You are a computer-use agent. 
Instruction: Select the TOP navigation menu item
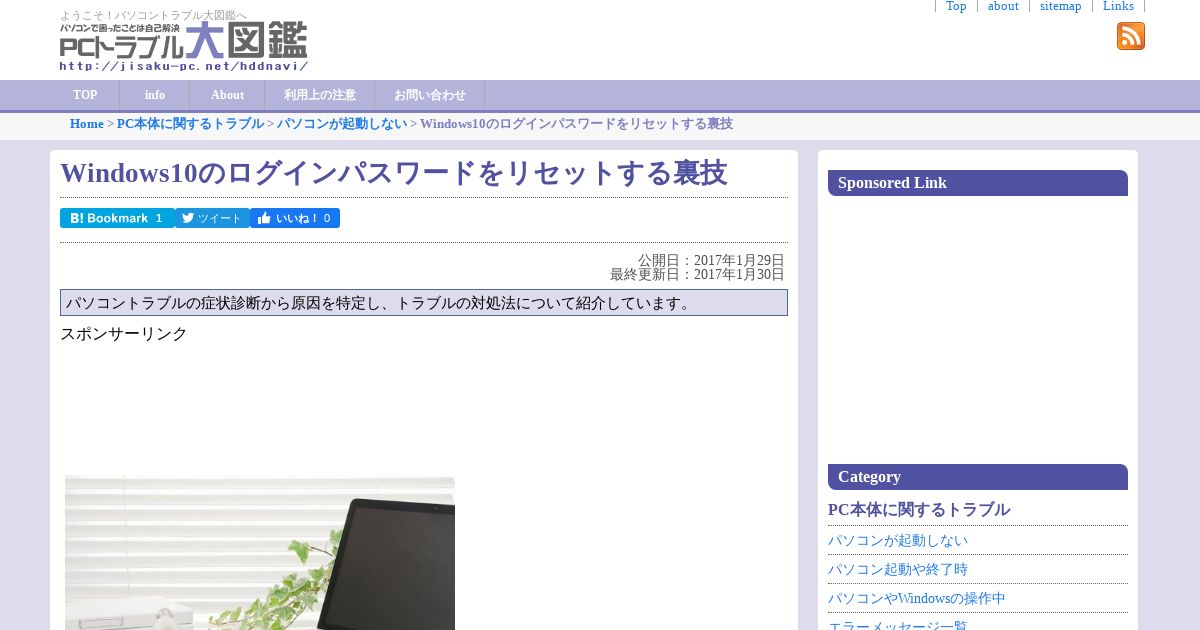click(85, 95)
